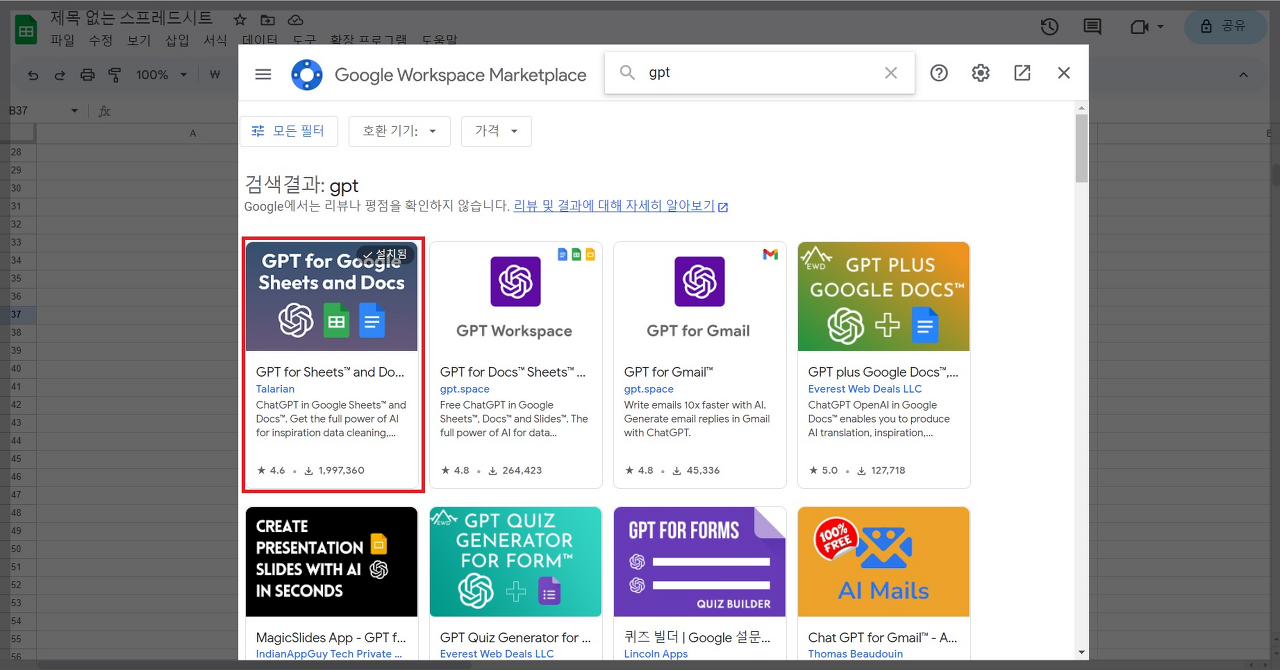Screen dimensions: 1280x670
Task: Select row header 37
Action: coord(16,314)
